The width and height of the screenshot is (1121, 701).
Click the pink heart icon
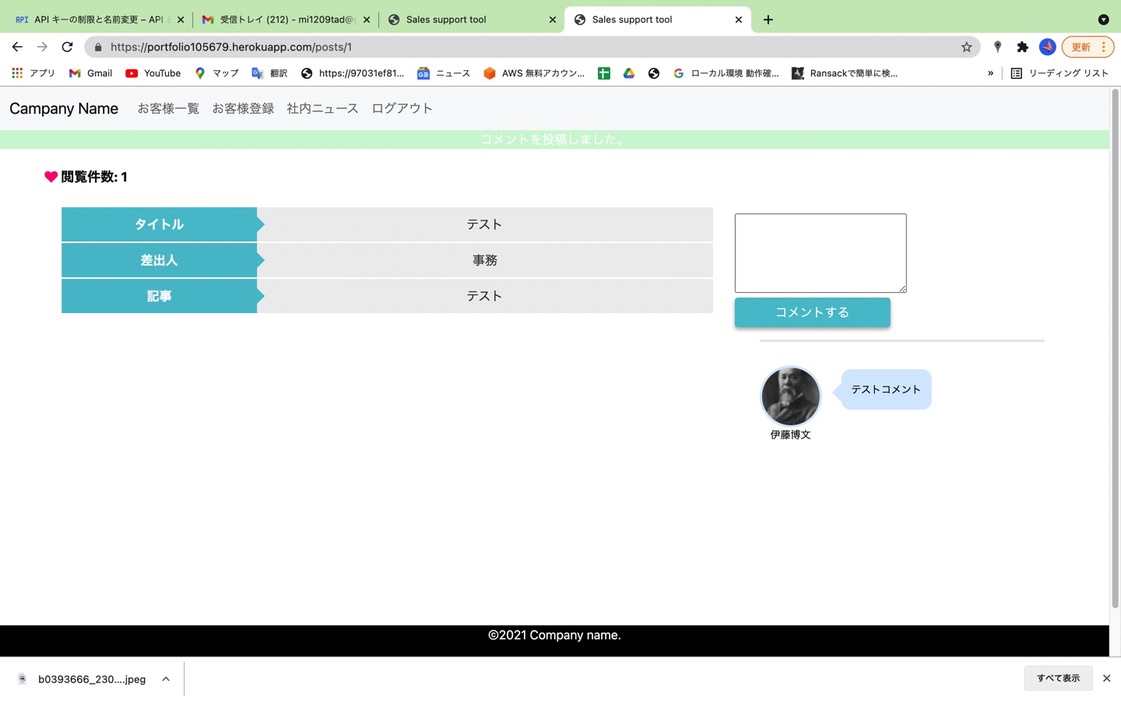click(x=51, y=177)
